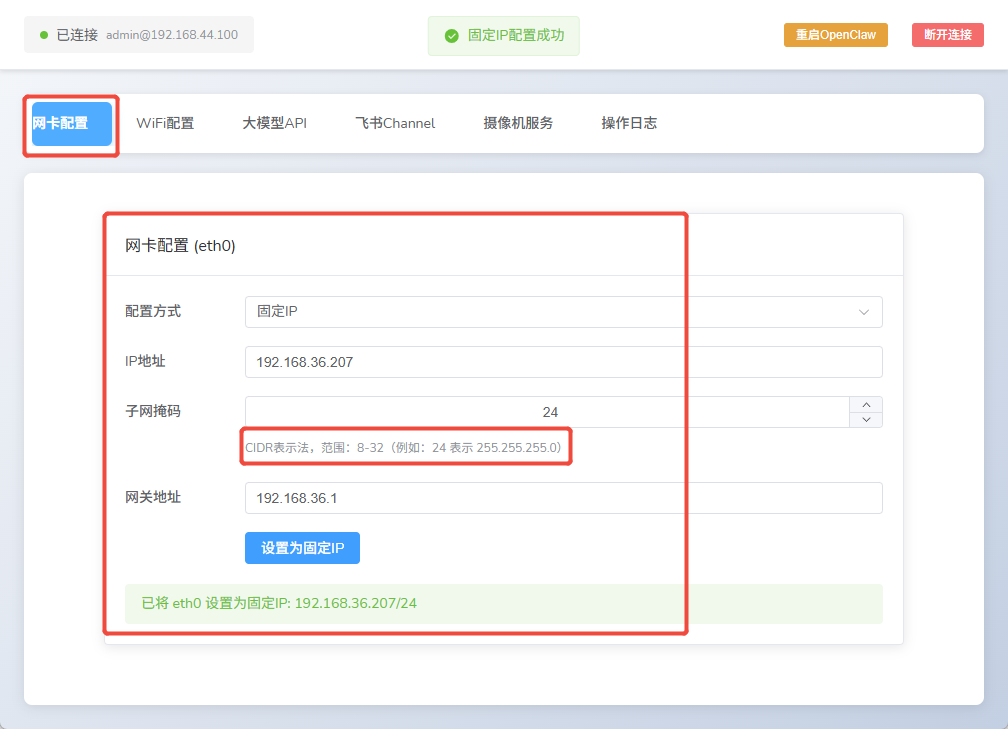The image size is (1008, 729).
Task: Open the 摄像机服务 tab
Action: (x=518, y=124)
